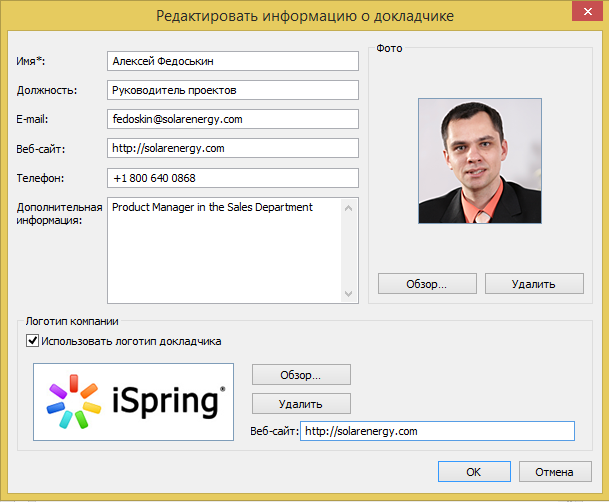Click the Дополнительная информация label

59,214
